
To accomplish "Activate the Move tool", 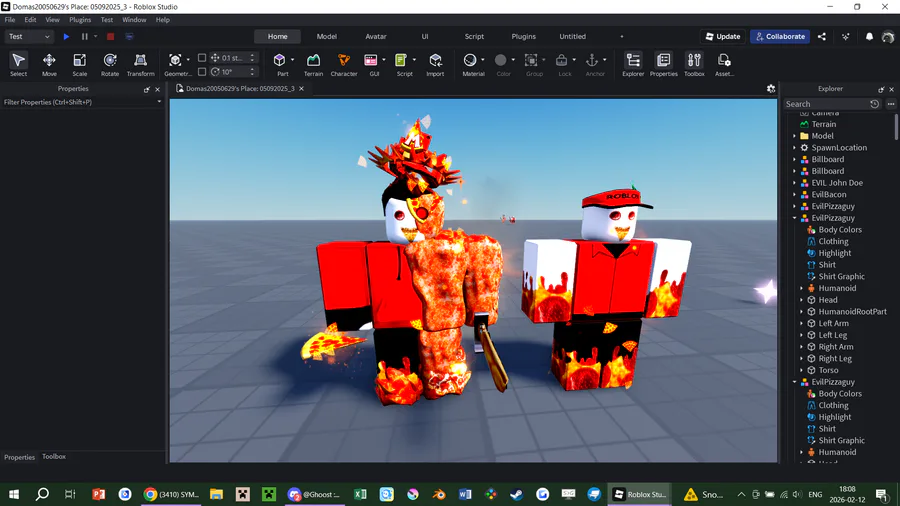I will [49, 64].
